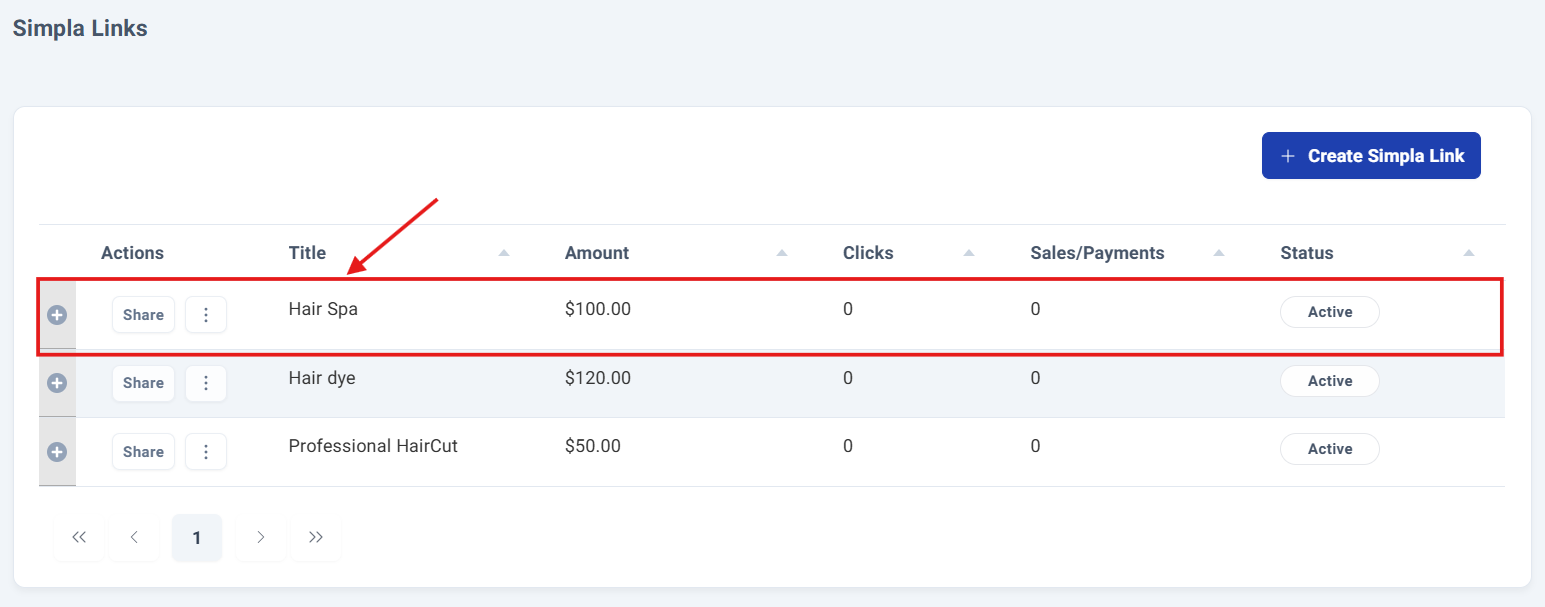Go to last page of results
Viewport: 1545px width, 607px height.
316,538
